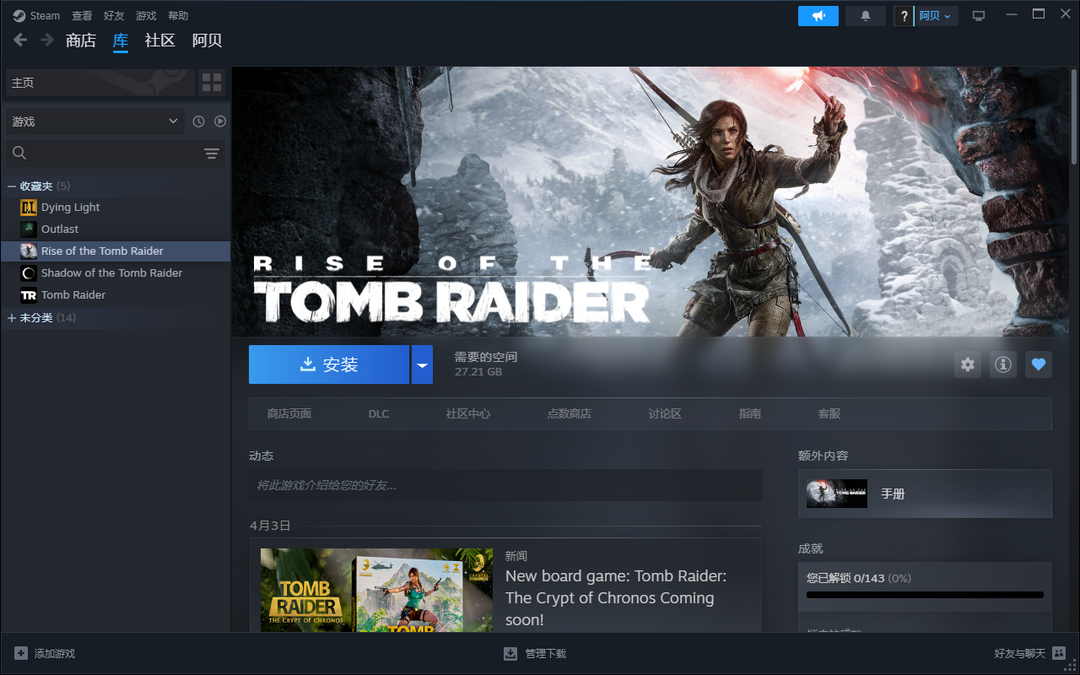Click the question mark avatar
The image size is (1080, 675).
coord(904,16)
